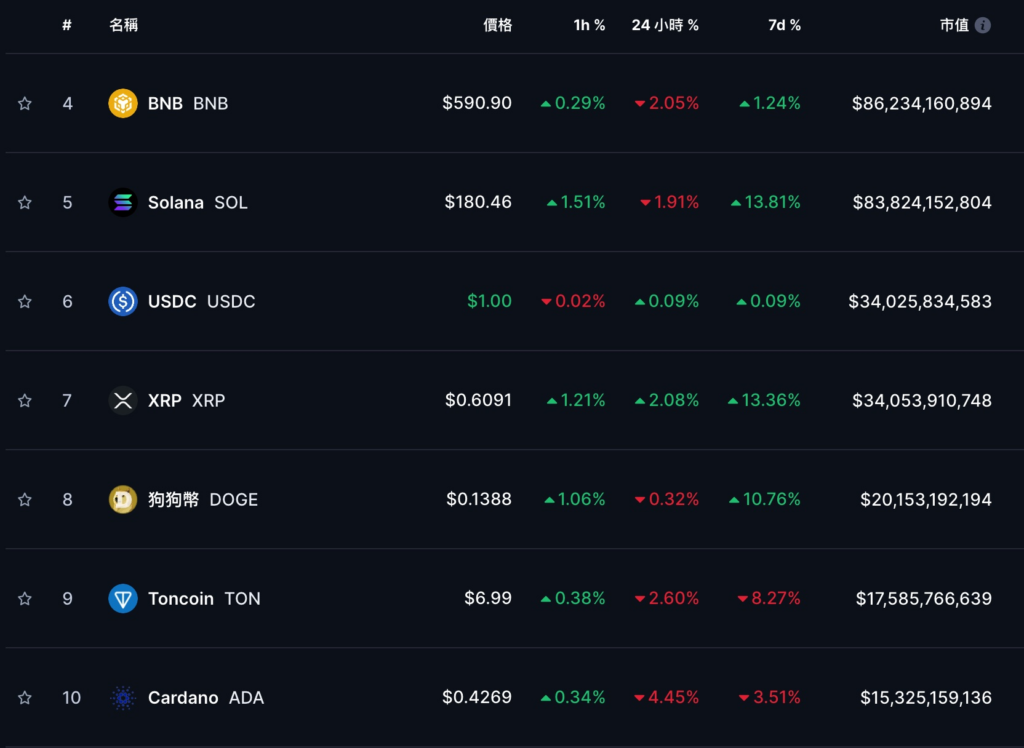Click the Cardano logo icon
This screenshot has width=1024, height=748.
(x=123, y=698)
